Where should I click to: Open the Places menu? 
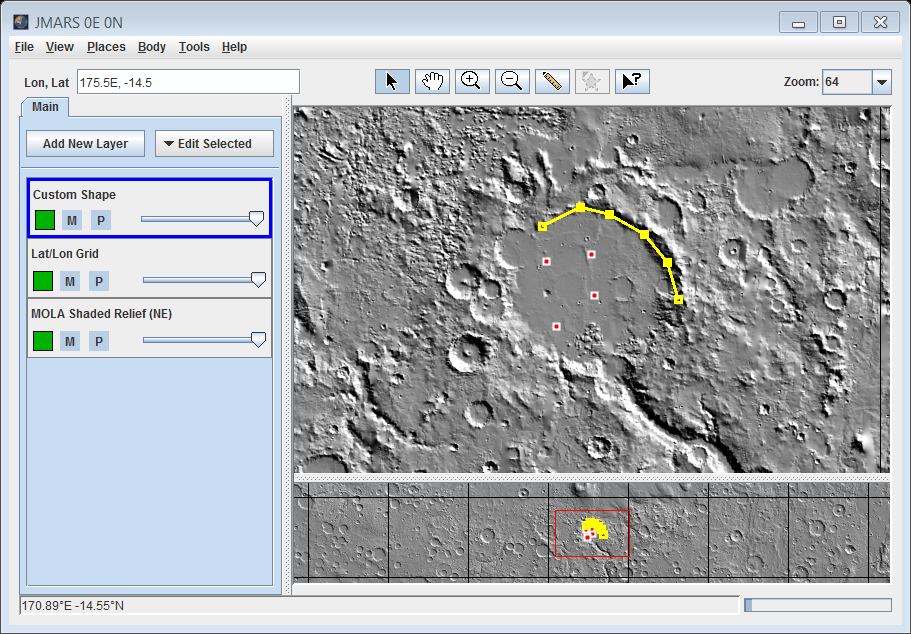tap(106, 47)
